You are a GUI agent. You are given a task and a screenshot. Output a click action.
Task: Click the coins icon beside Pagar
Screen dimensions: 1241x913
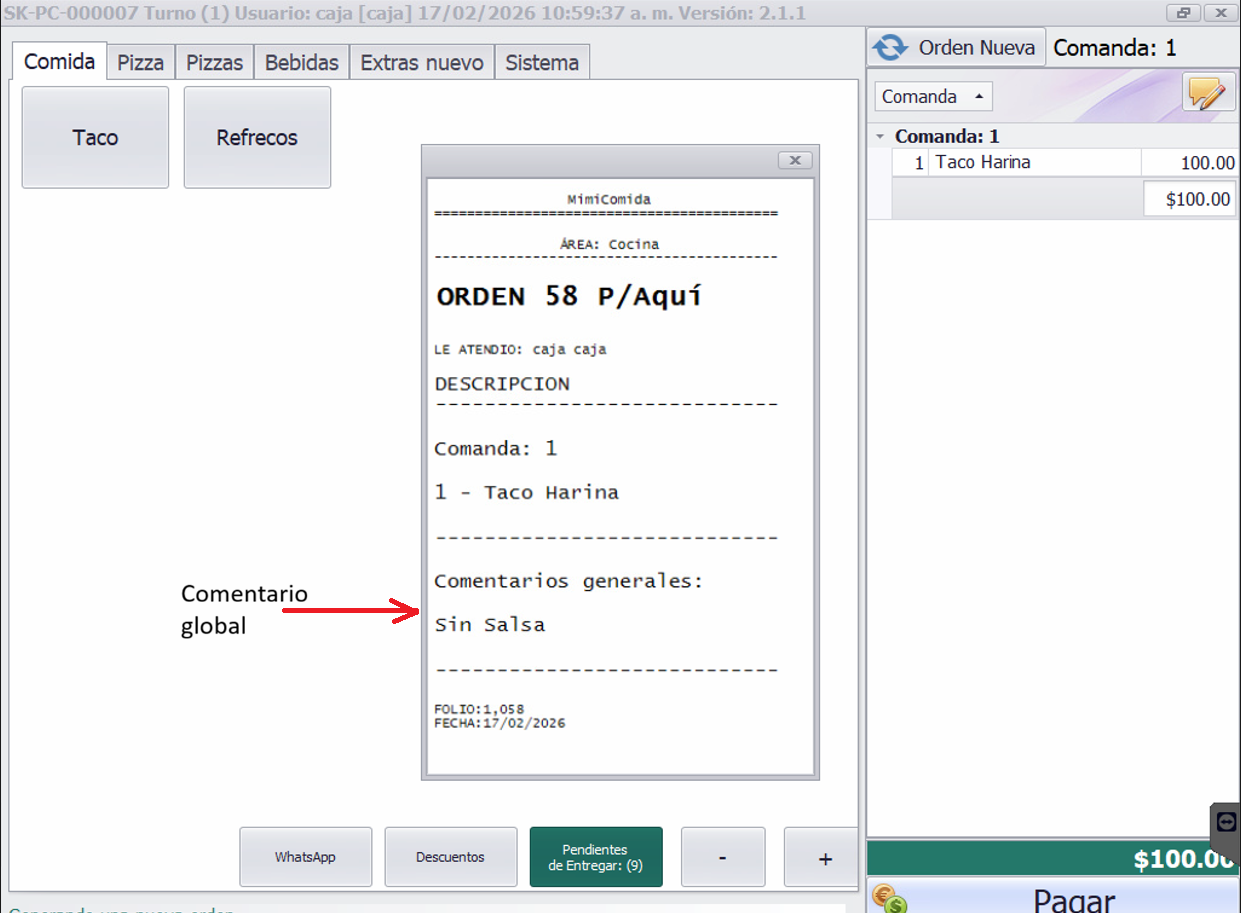[x=888, y=898]
